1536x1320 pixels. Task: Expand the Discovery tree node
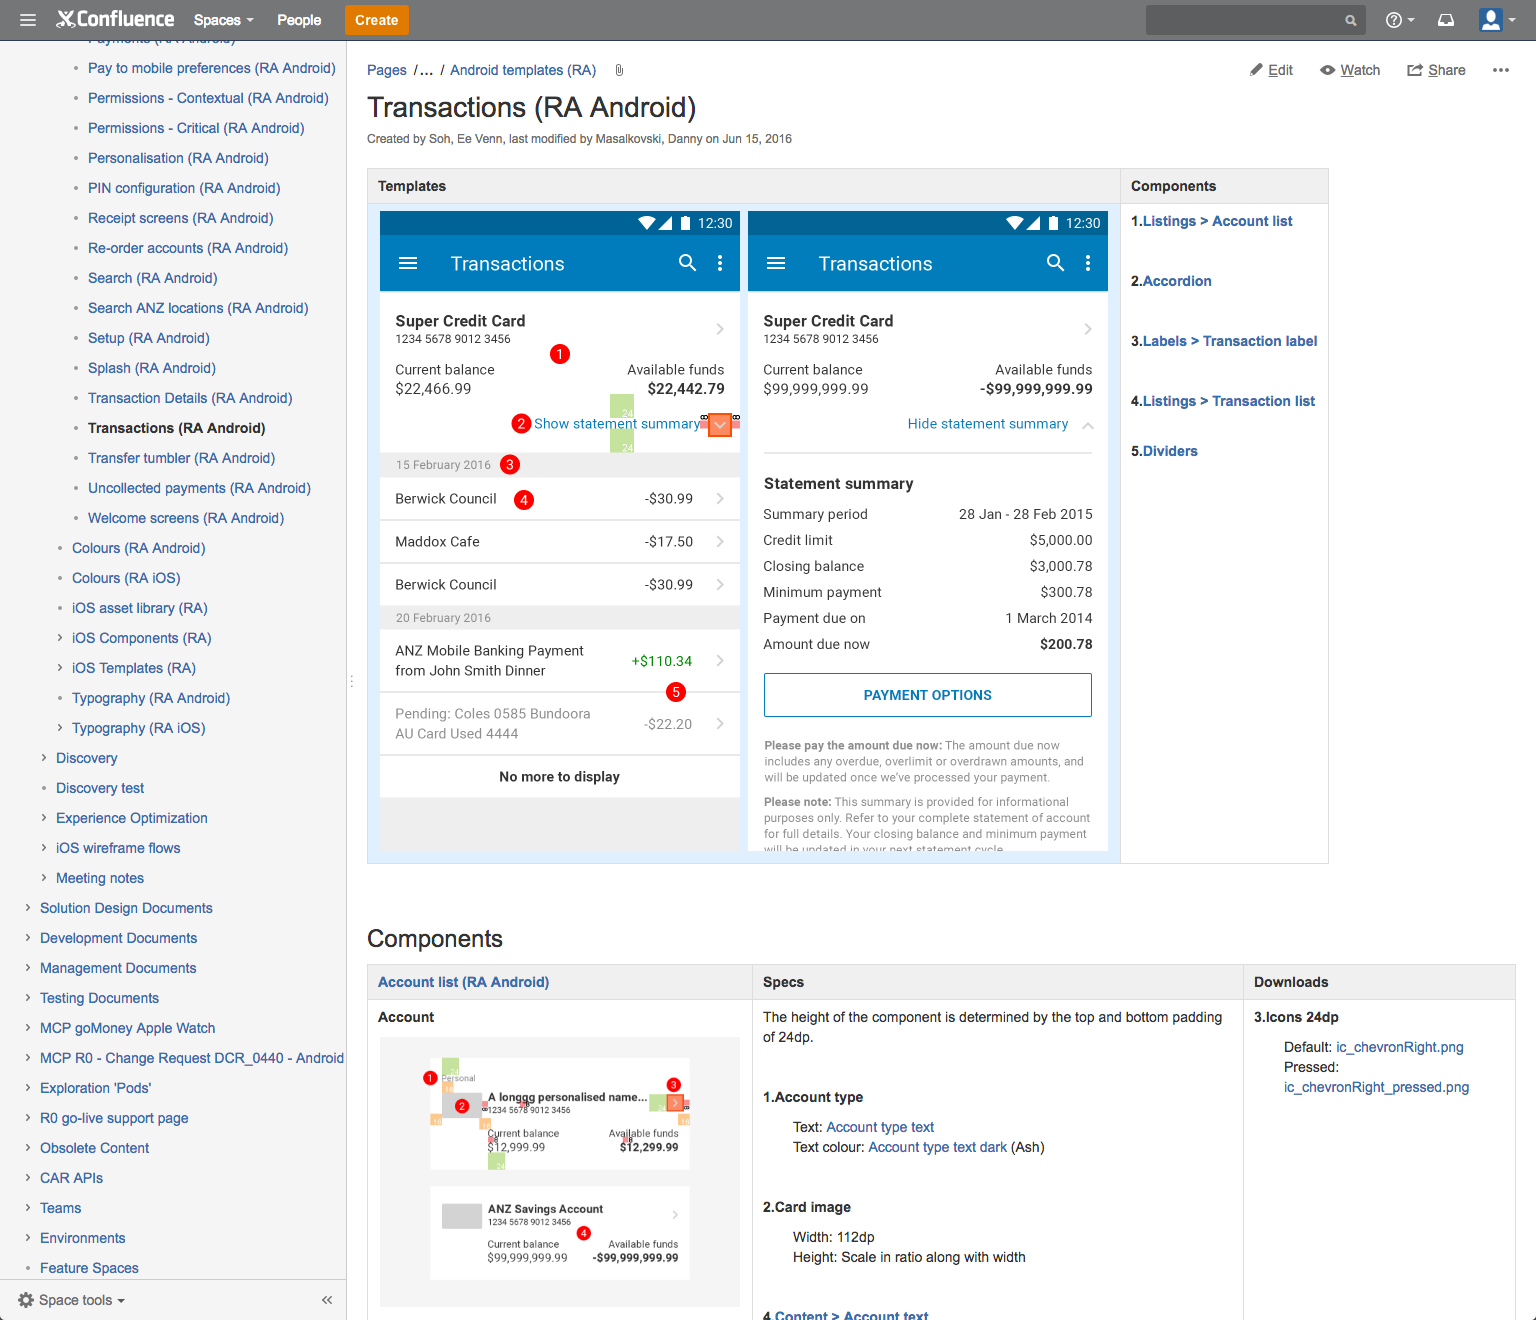44,758
